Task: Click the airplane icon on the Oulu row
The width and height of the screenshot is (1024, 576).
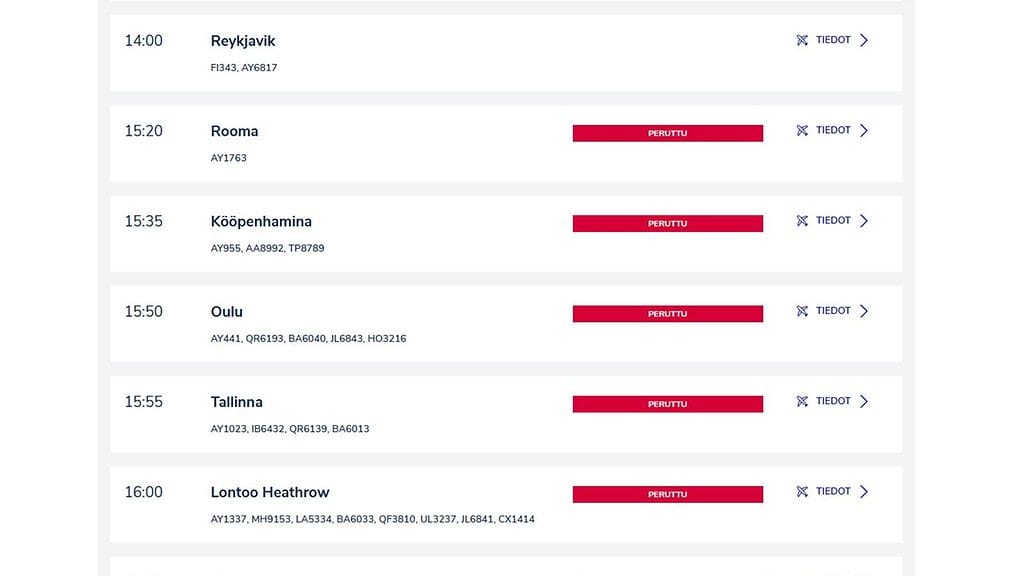Action: tap(802, 311)
